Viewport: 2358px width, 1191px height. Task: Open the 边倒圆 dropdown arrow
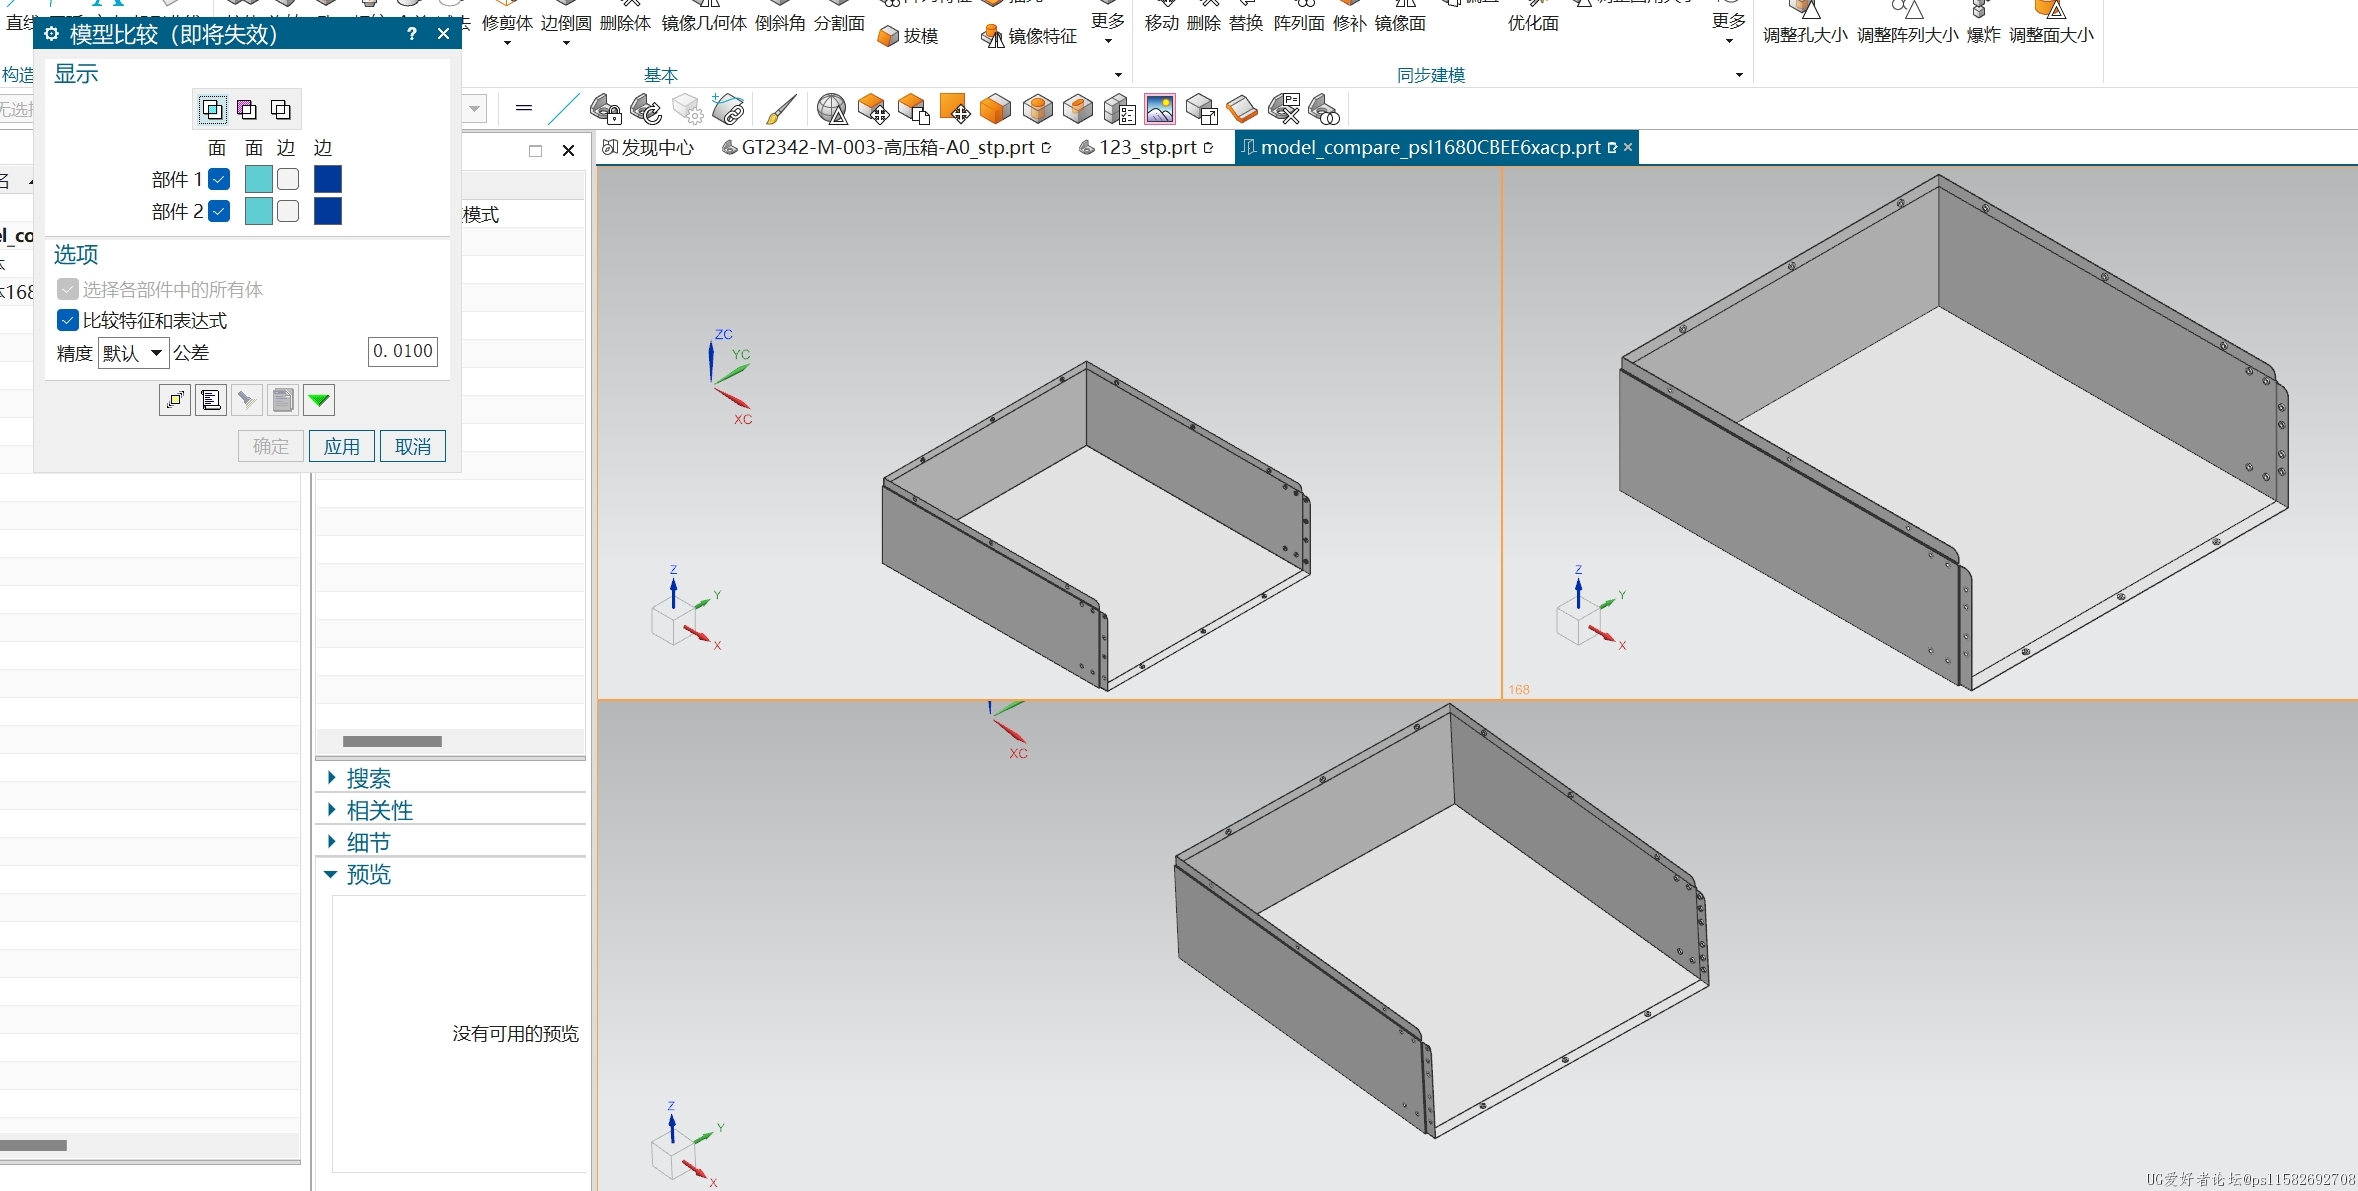pos(566,43)
